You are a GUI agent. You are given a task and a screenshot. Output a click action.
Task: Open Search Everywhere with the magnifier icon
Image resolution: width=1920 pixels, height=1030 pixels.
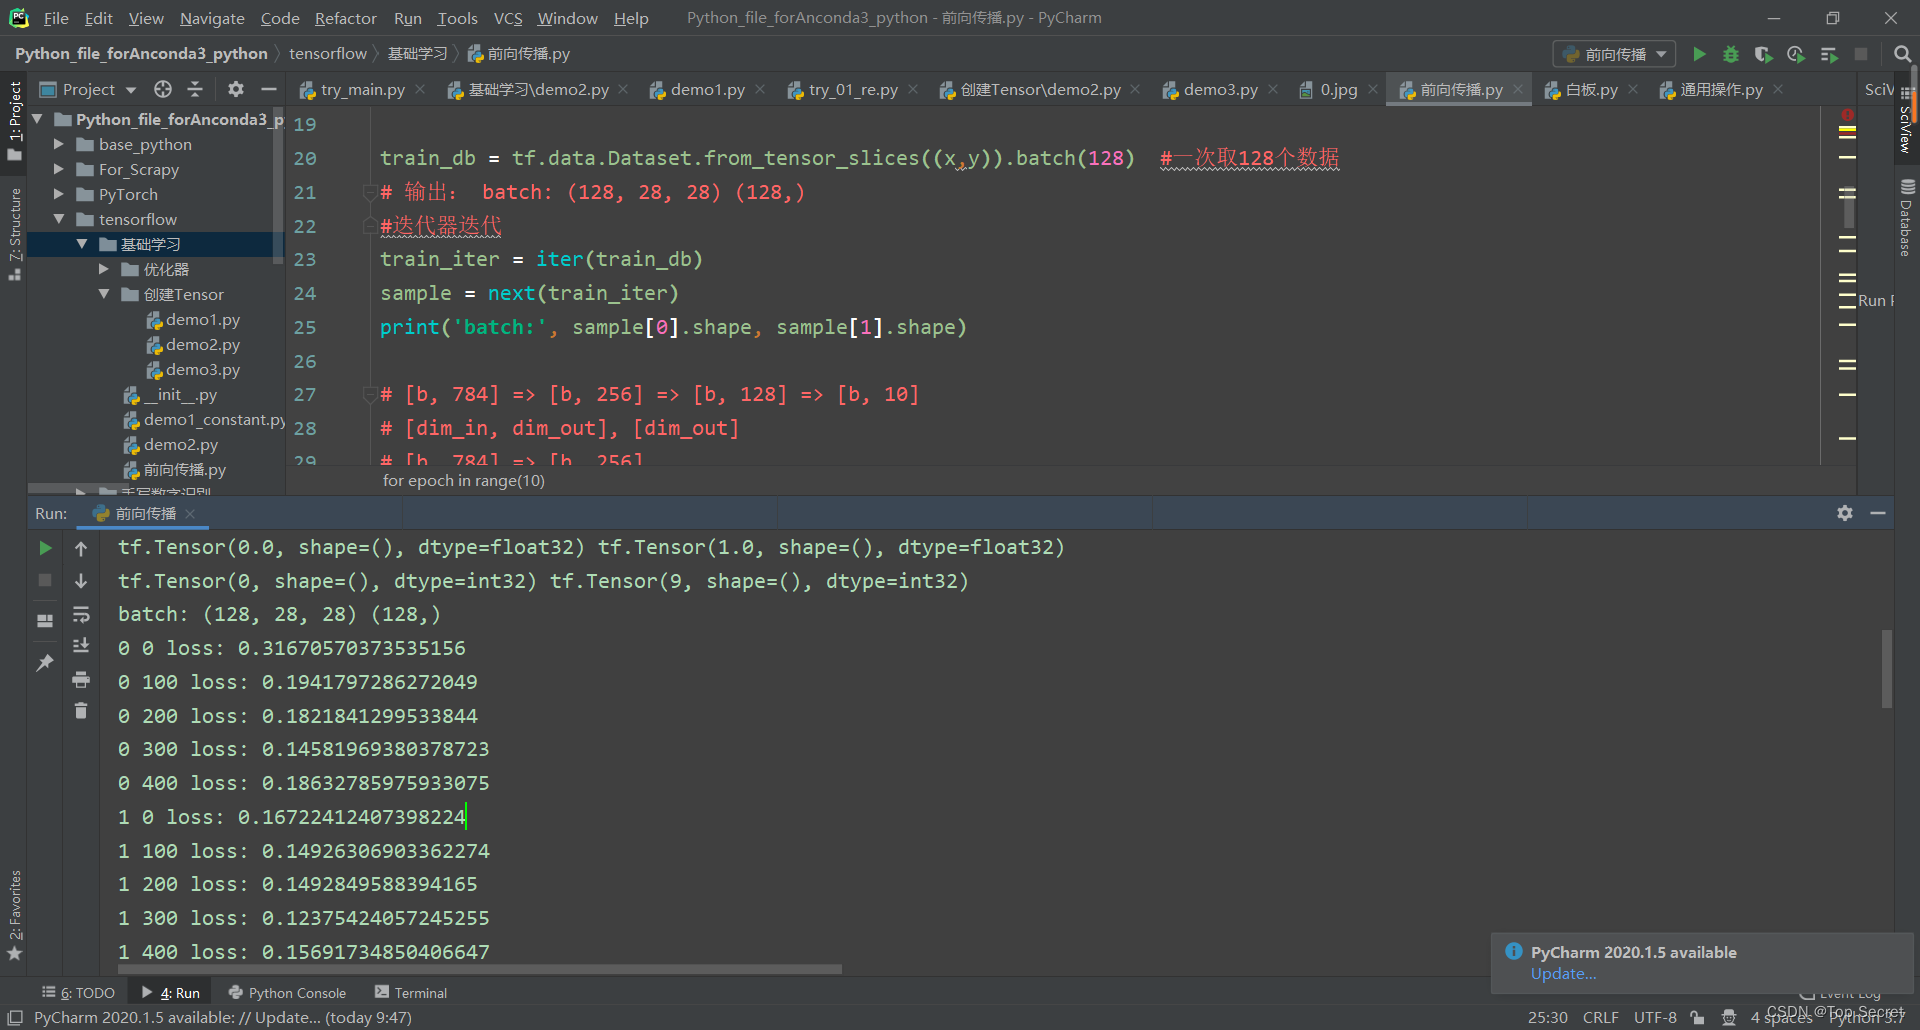point(1901,53)
